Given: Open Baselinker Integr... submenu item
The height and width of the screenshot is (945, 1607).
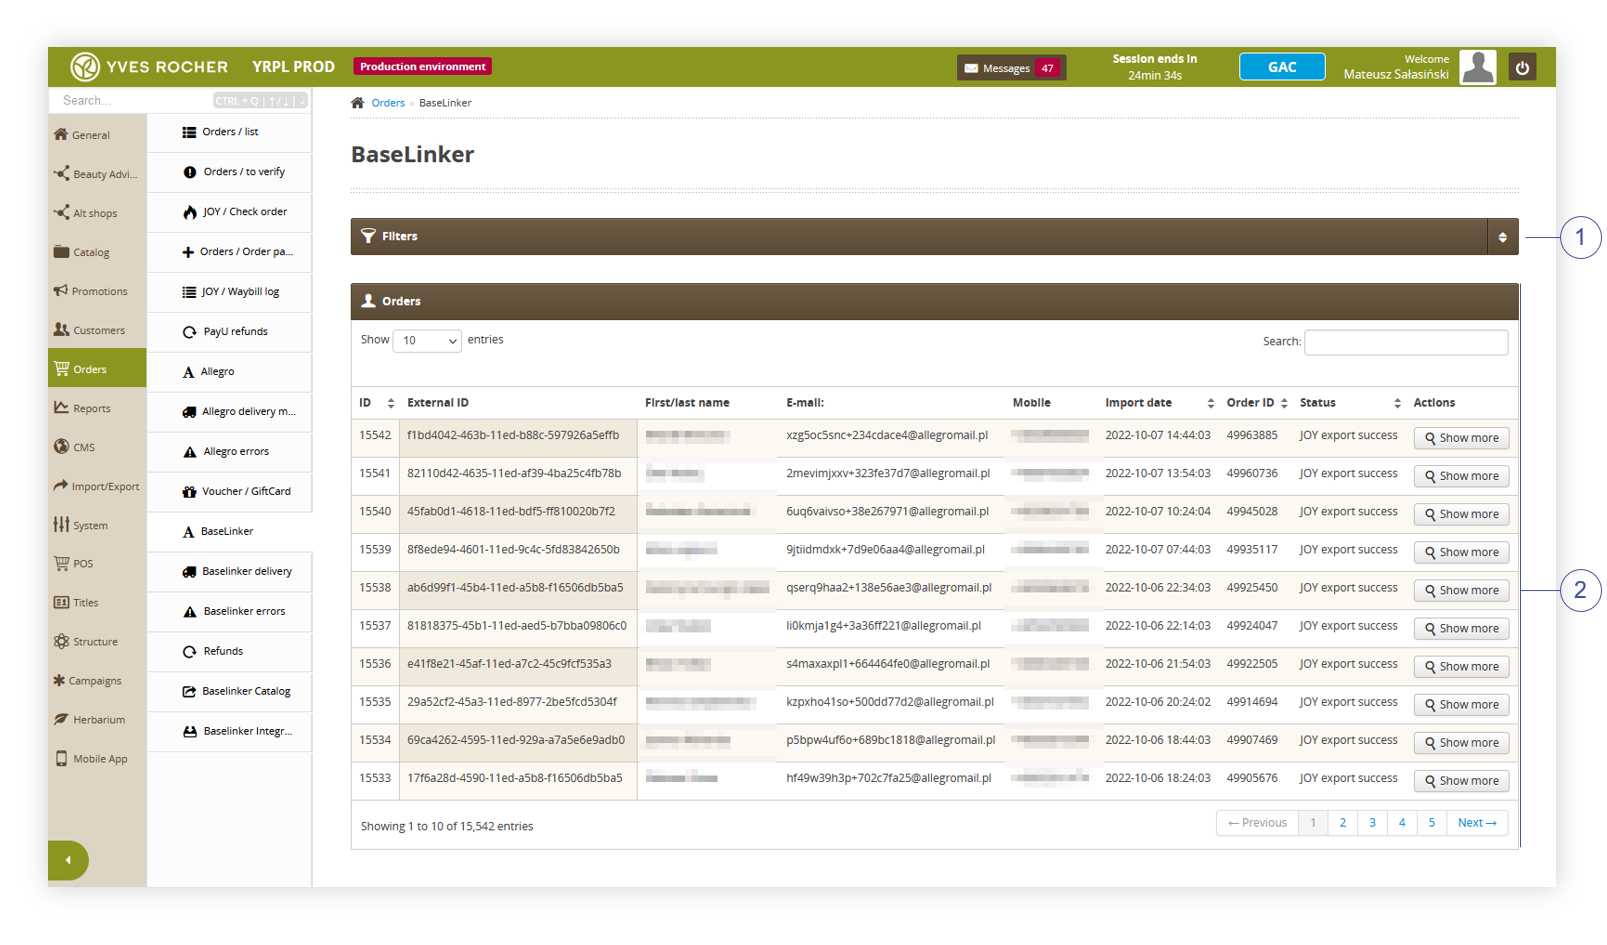Looking at the screenshot, I should (229, 732).
